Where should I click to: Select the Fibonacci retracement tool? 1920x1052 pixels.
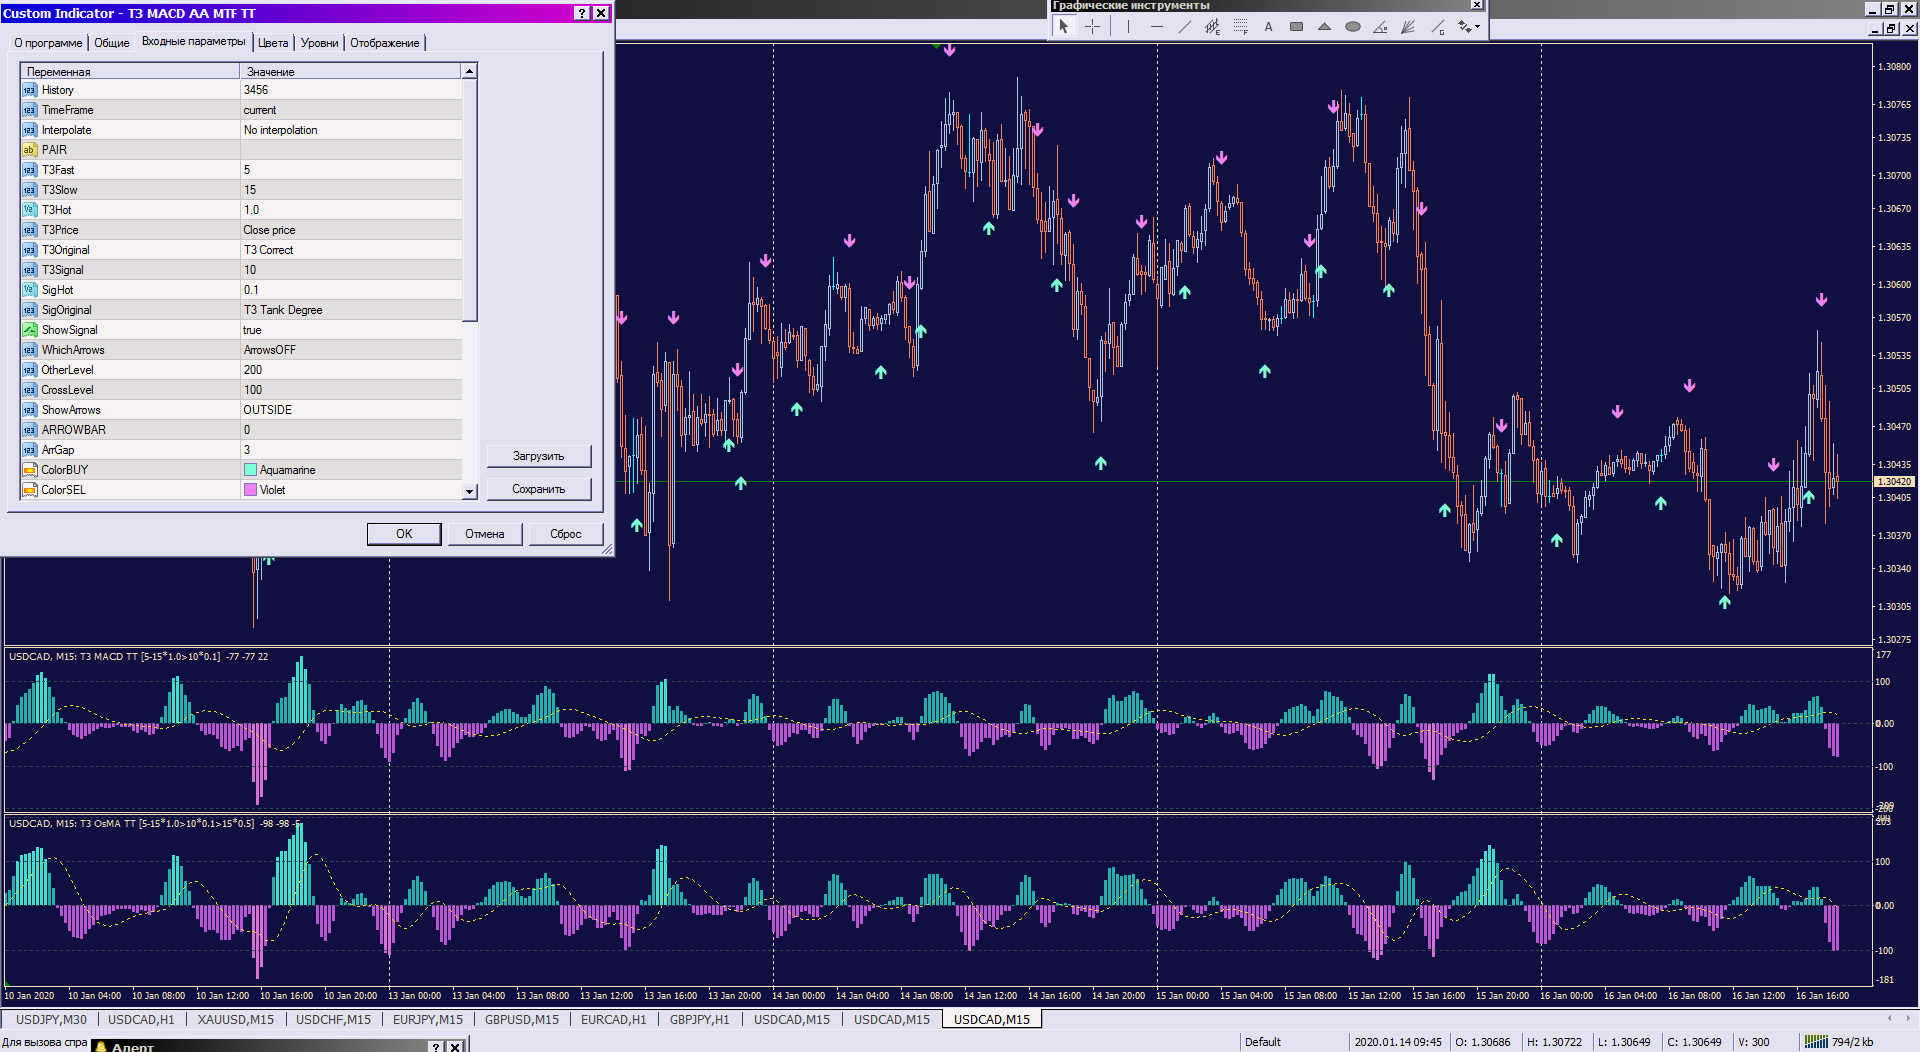pyautogui.click(x=1241, y=27)
